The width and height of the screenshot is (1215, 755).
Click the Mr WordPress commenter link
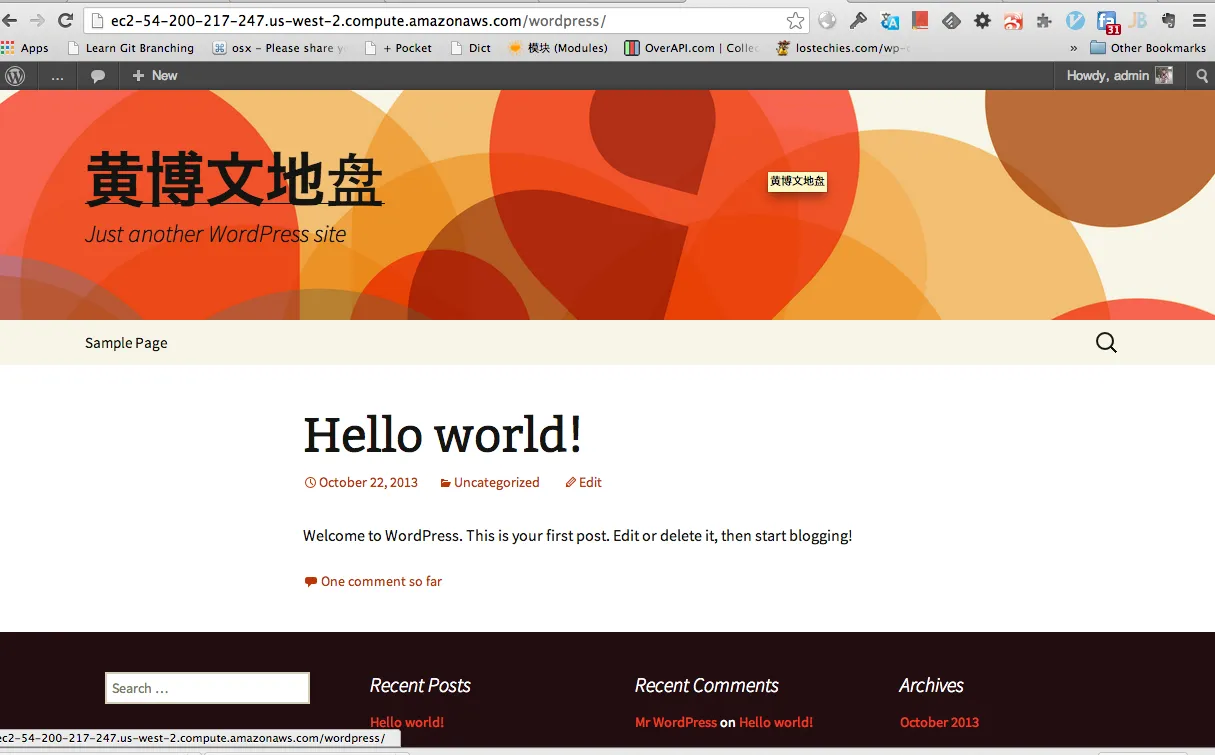pos(676,722)
